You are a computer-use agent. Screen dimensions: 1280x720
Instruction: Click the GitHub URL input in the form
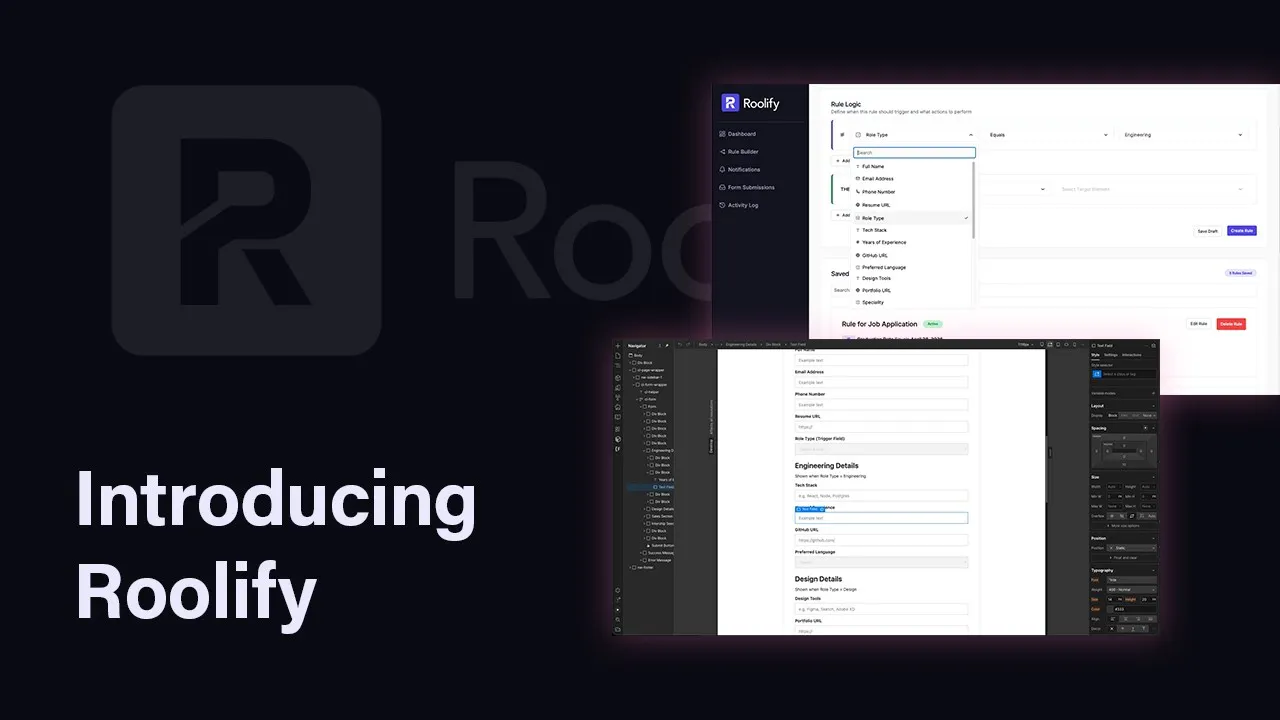click(x=881, y=540)
